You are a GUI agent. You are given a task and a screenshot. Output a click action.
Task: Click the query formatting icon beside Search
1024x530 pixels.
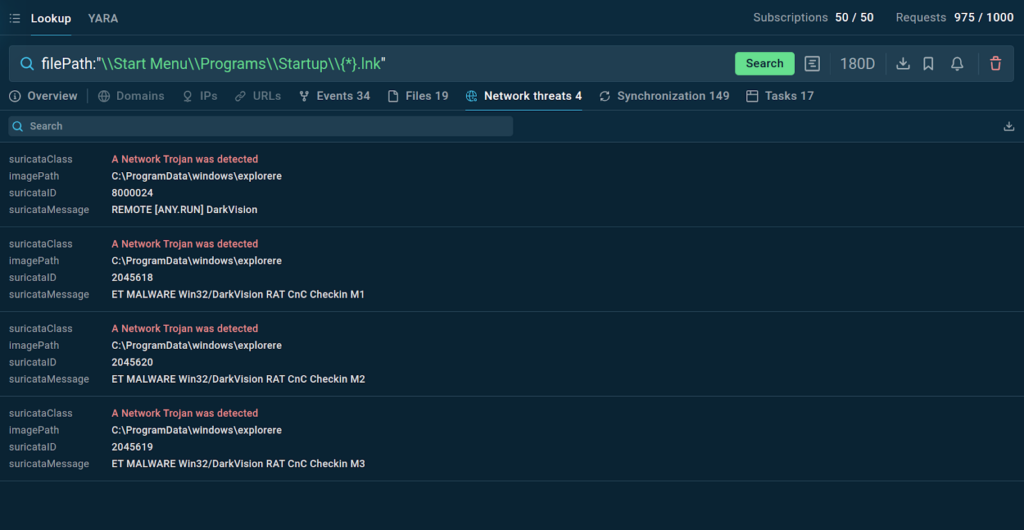pos(813,64)
